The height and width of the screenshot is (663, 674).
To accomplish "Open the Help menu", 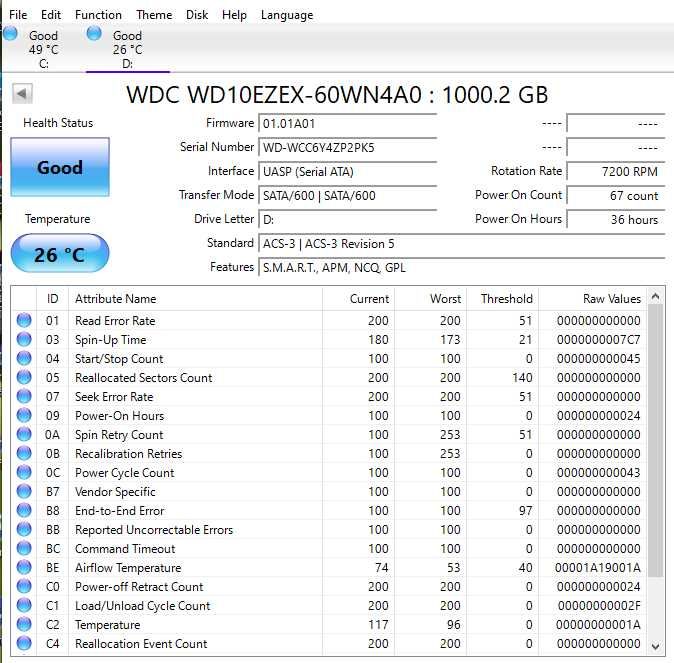I will tap(234, 15).
